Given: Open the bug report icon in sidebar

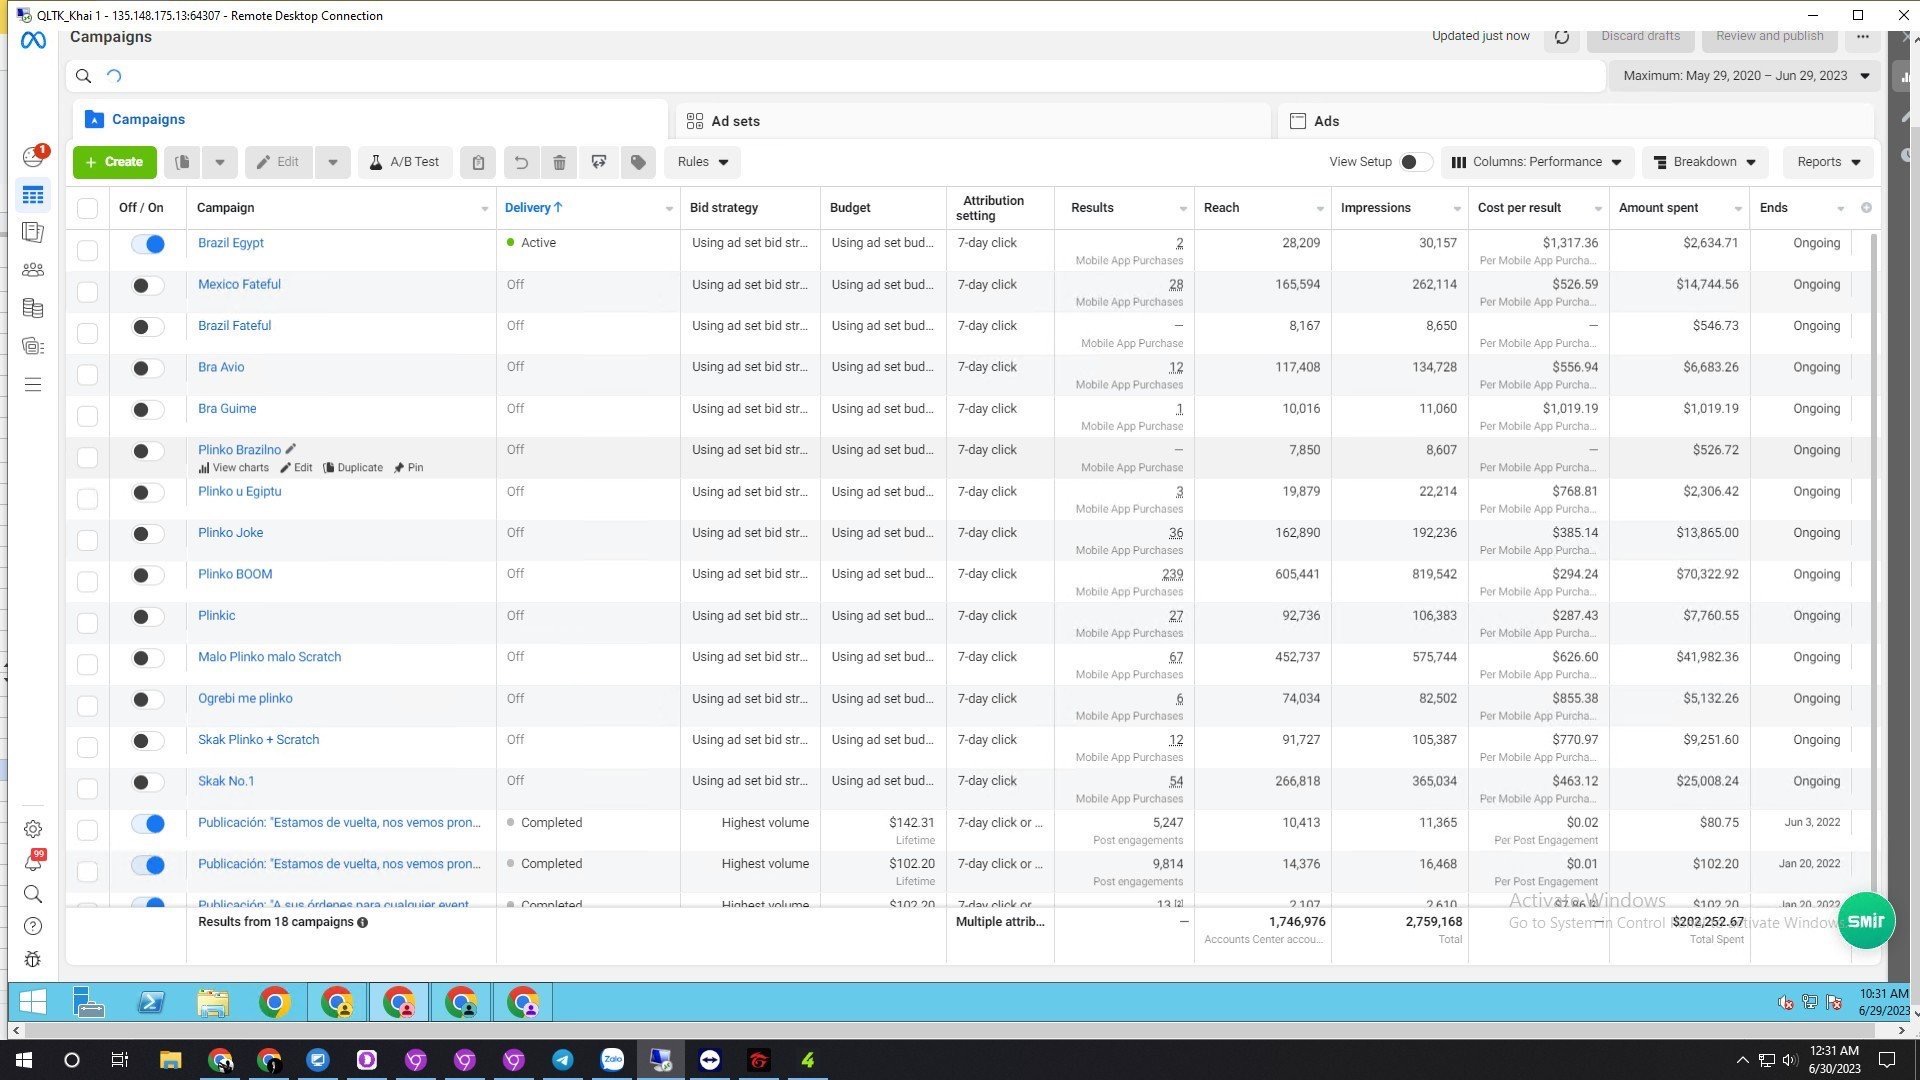Looking at the screenshot, I should point(33,960).
